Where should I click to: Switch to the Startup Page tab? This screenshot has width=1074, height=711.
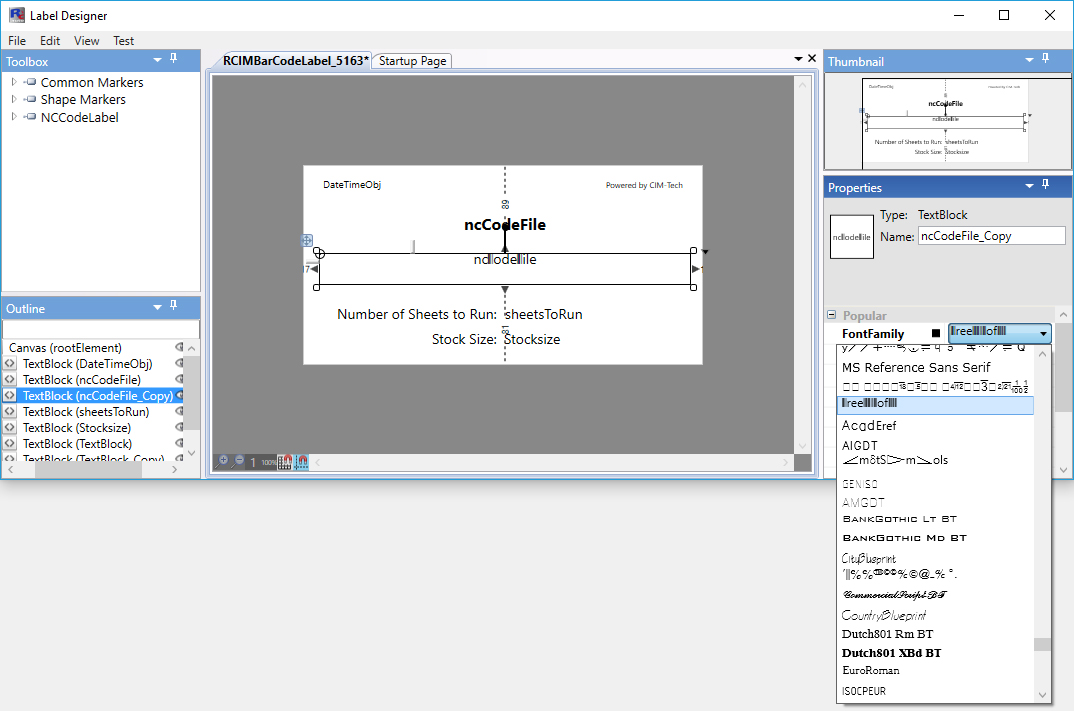pyautogui.click(x=412, y=60)
